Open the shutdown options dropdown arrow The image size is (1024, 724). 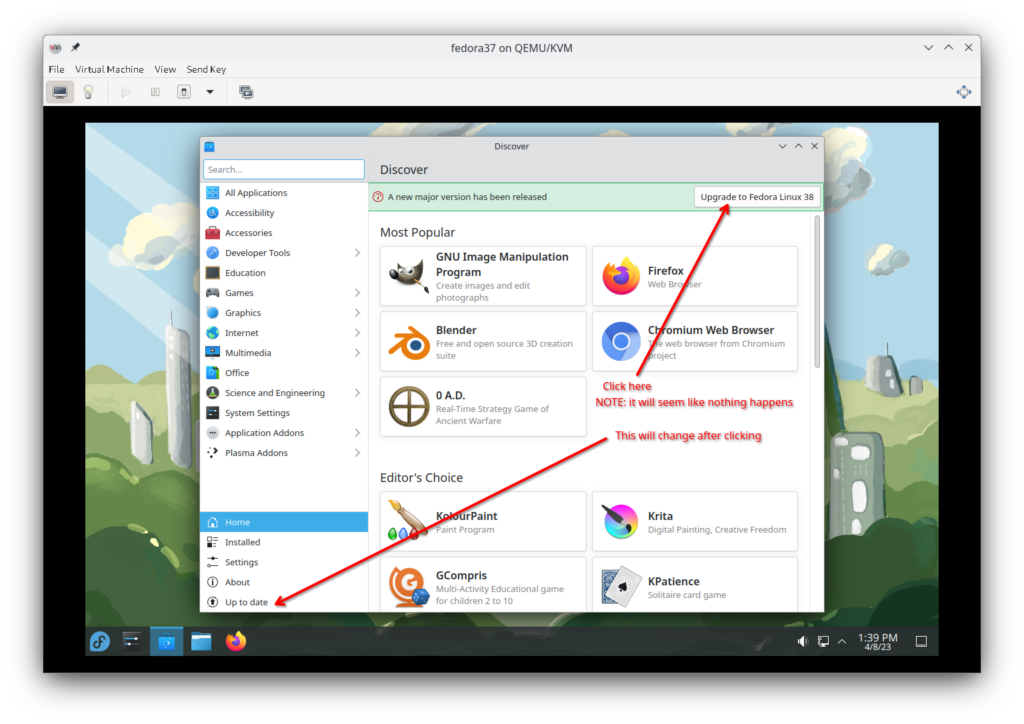pyautogui.click(x=210, y=92)
